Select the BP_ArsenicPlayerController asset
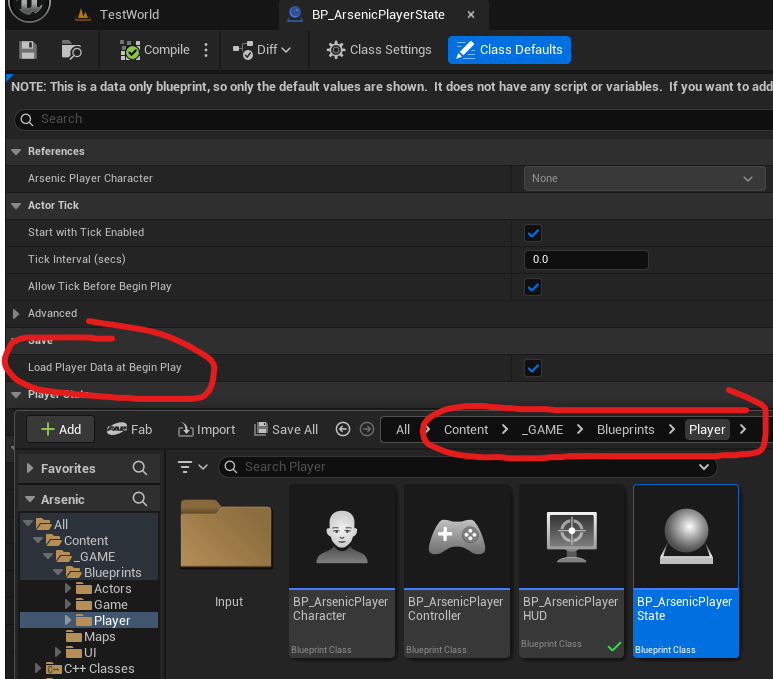Viewport: 773px width, 679px height. click(x=457, y=571)
